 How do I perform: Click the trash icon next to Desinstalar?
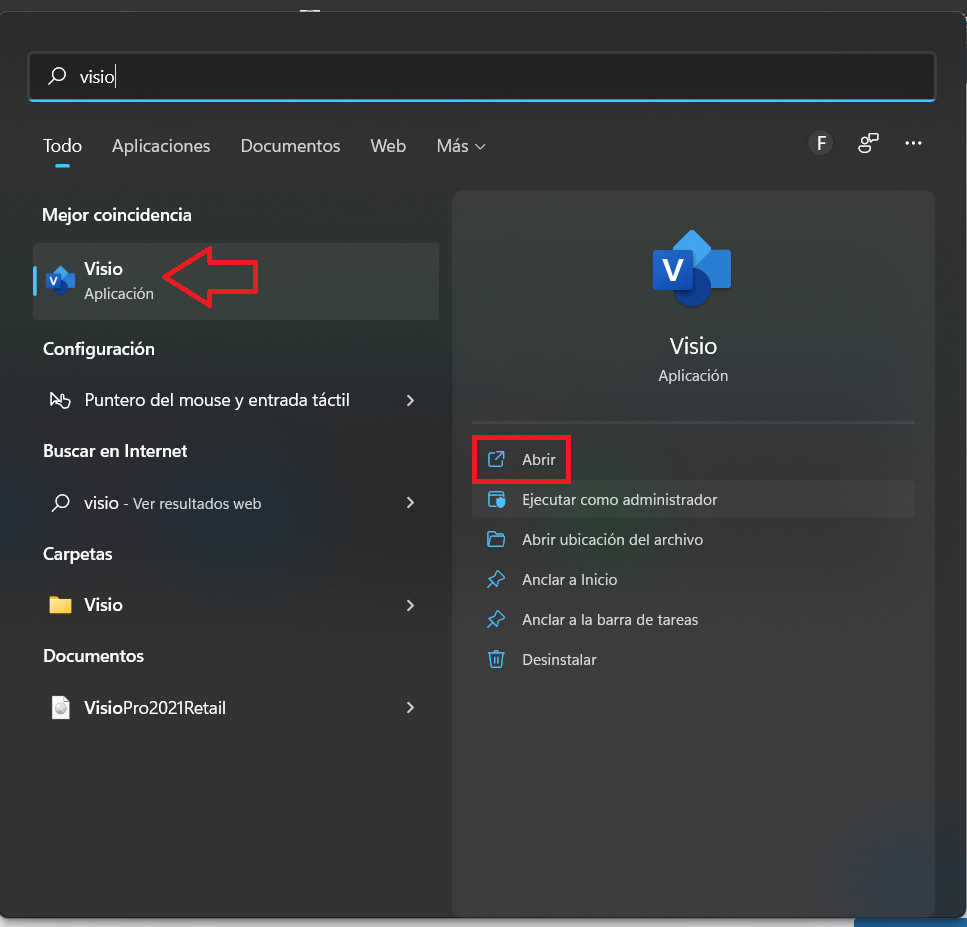[496, 659]
